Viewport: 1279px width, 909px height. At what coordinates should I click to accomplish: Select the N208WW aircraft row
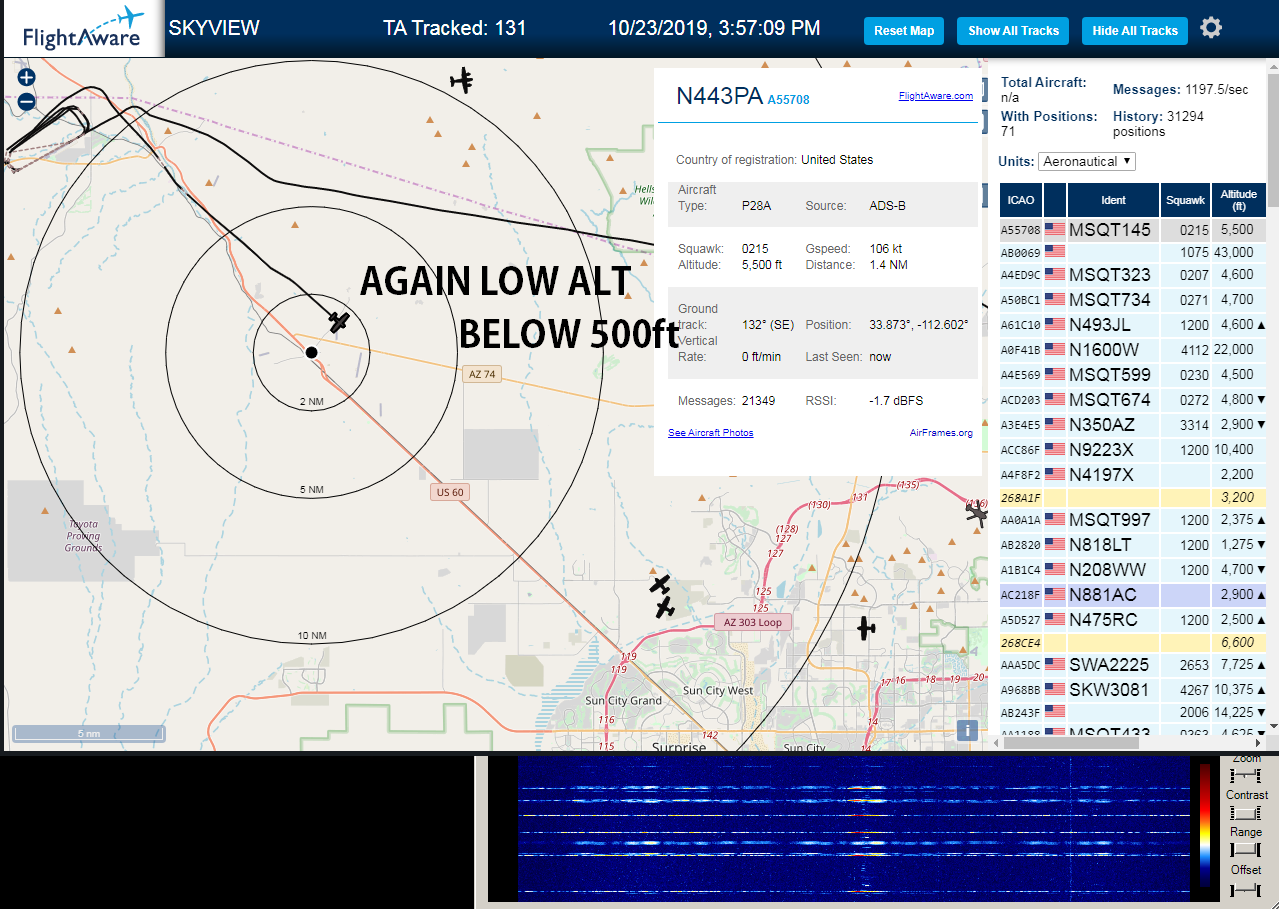[1133, 570]
